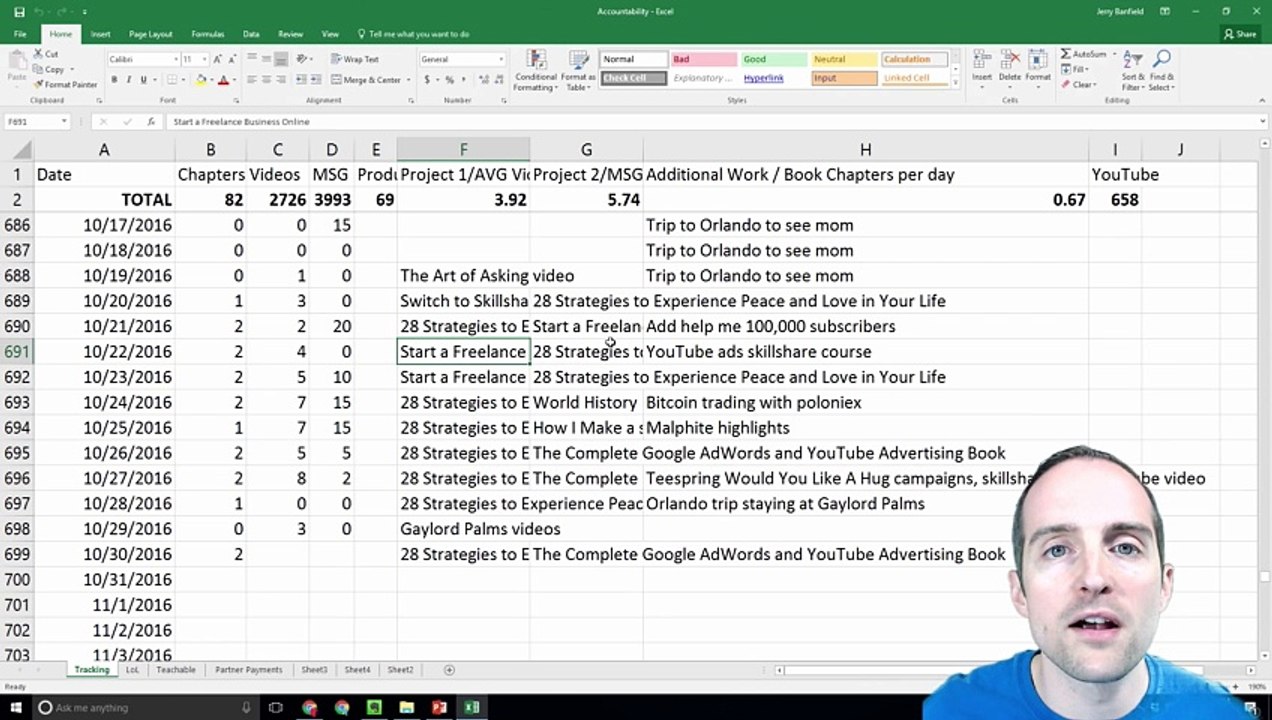Apply the Calculation cell style
The image size is (1272, 720).
pos(914,59)
